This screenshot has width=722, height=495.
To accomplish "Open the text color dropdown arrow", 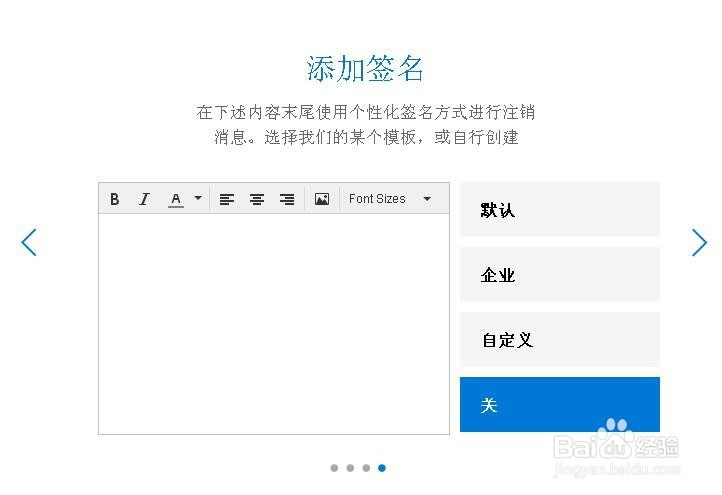I will tap(198, 198).
